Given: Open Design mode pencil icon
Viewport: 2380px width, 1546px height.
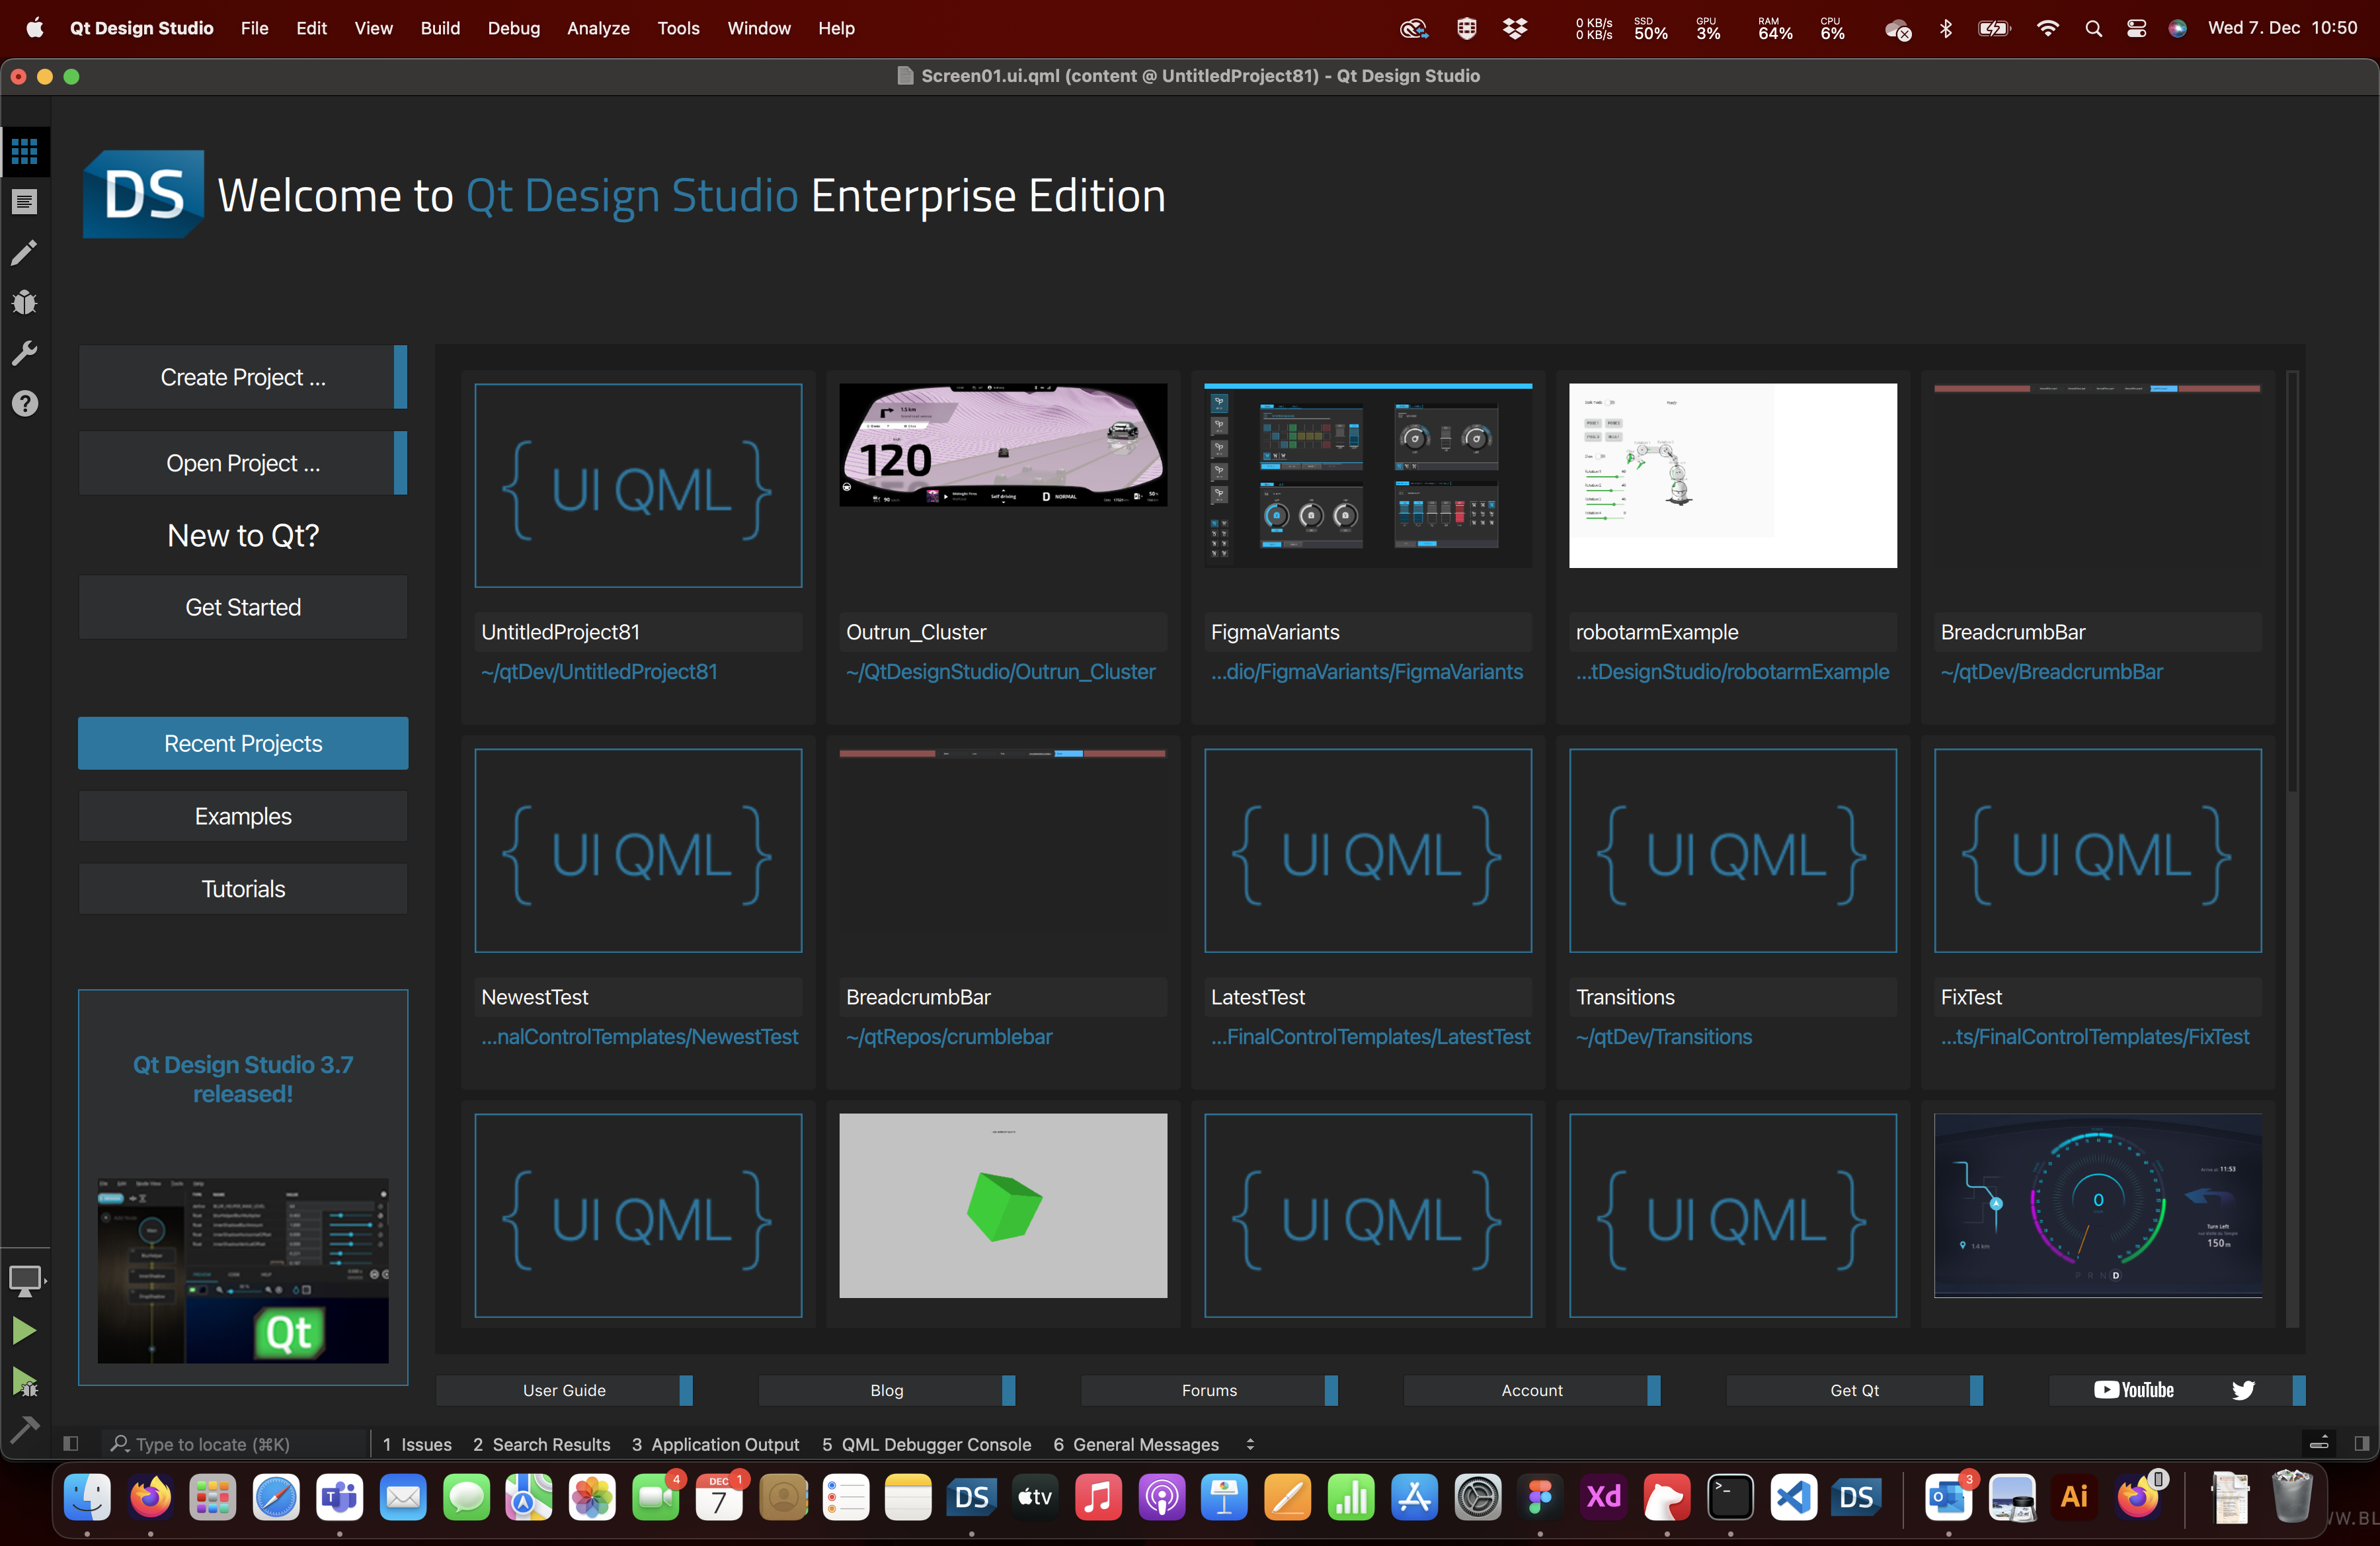Looking at the screenshot, I should point(24,252).
